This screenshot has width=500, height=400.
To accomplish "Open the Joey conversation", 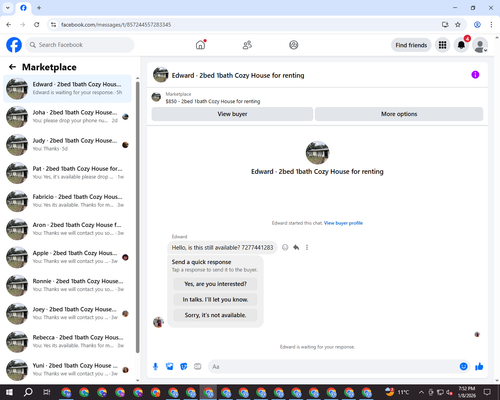I will [67, 313].
